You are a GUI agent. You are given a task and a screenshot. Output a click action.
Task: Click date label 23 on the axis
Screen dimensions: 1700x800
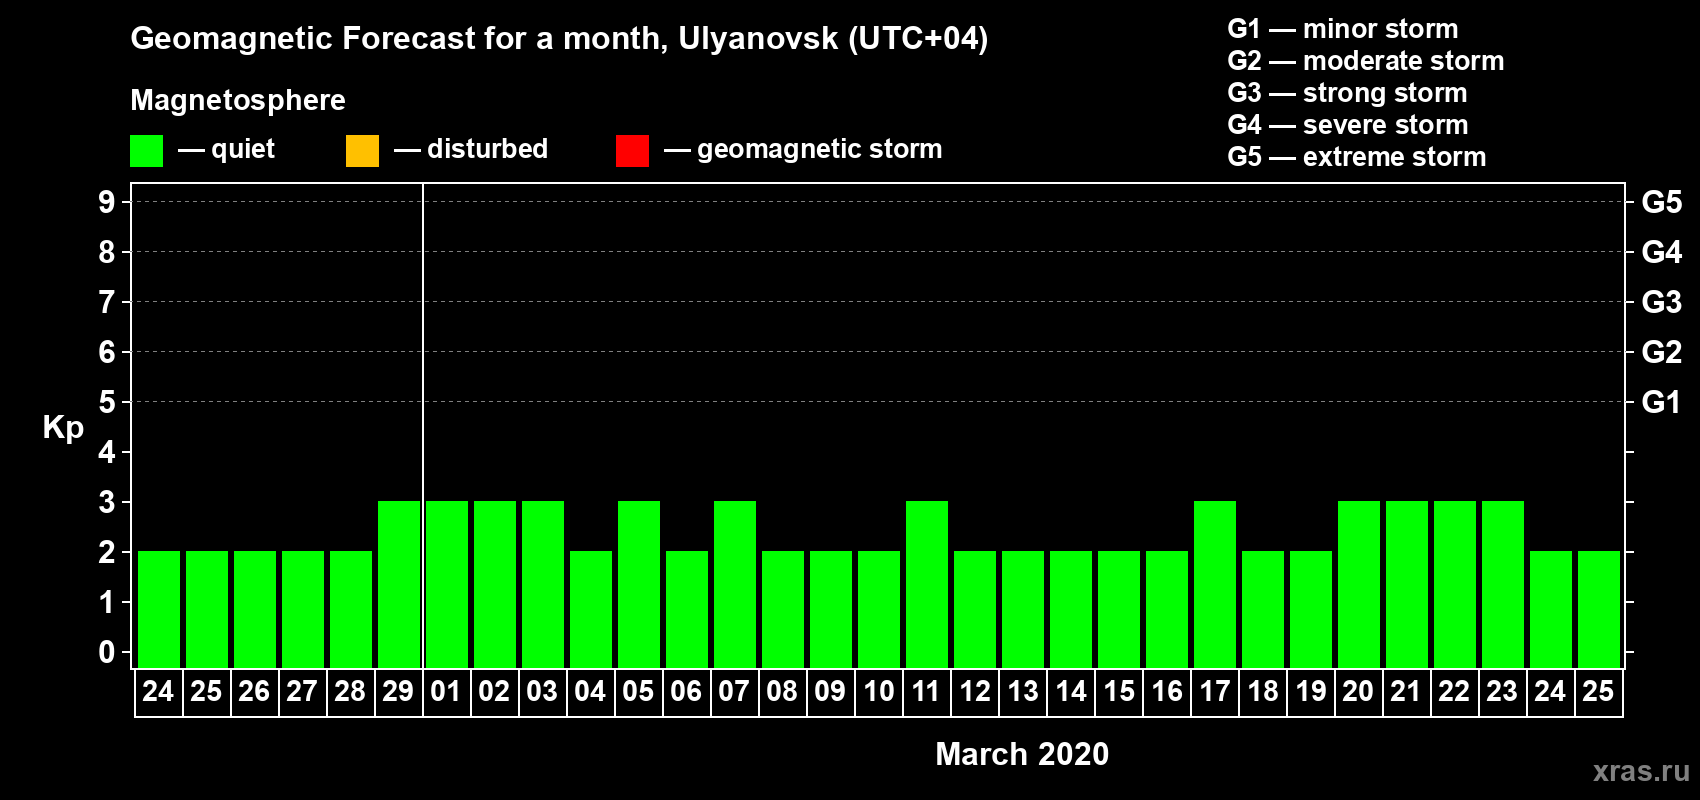[x=1502, y=691]
